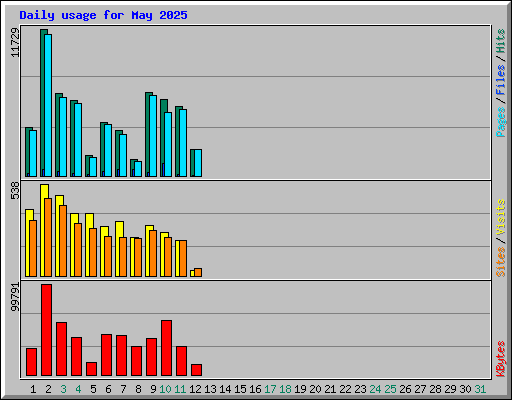Click green day 11 label

[180, 389]
